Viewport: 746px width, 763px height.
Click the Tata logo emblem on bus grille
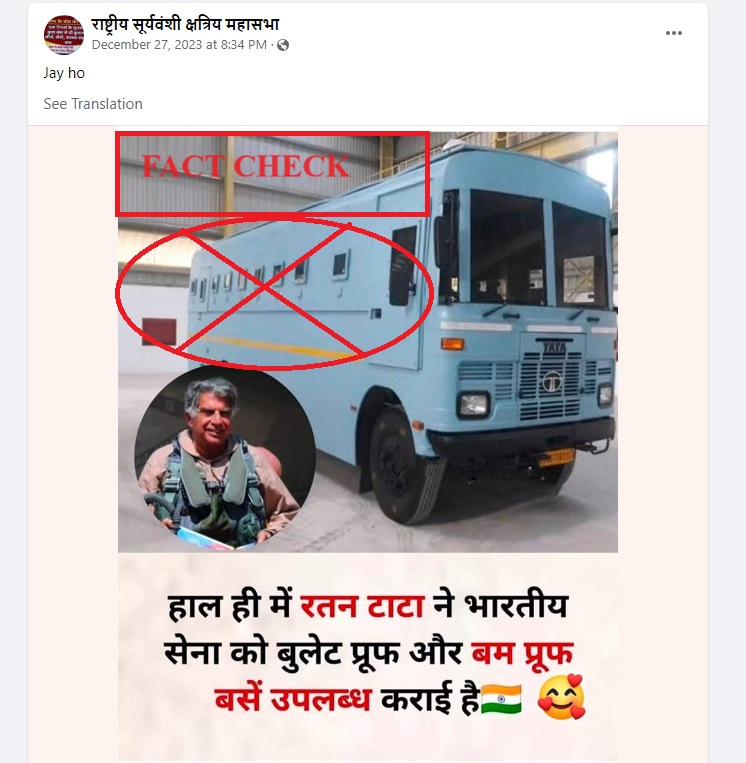552,382
